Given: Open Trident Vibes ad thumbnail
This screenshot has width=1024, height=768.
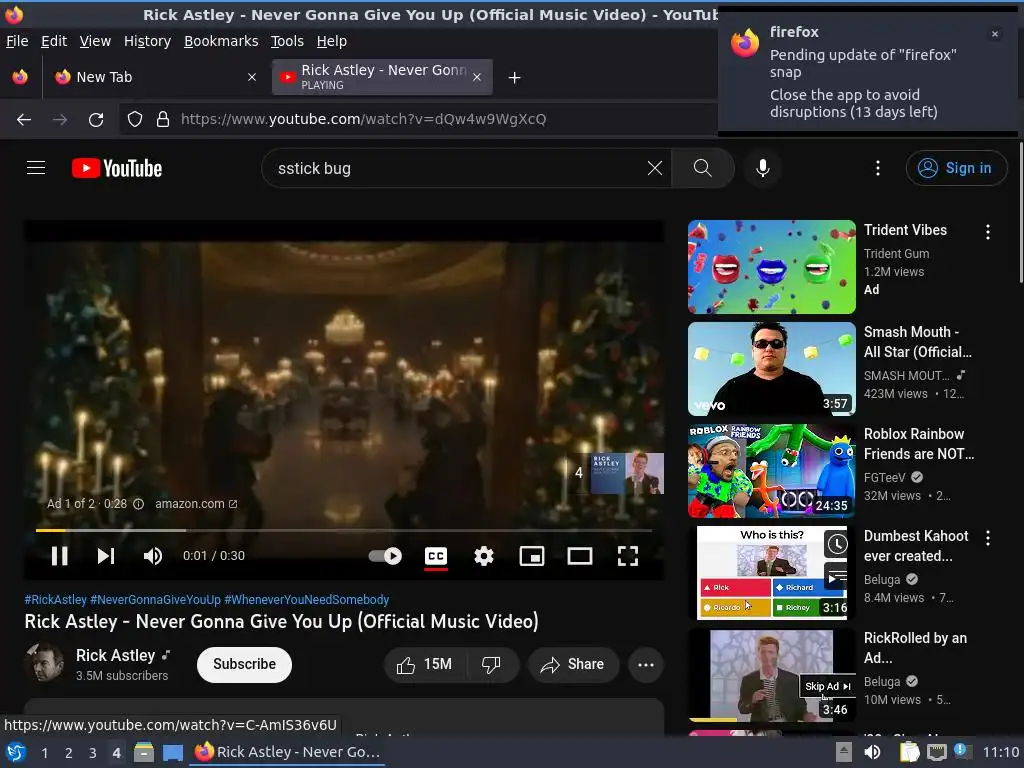Looking at the screenshot, I should point(771,267).
